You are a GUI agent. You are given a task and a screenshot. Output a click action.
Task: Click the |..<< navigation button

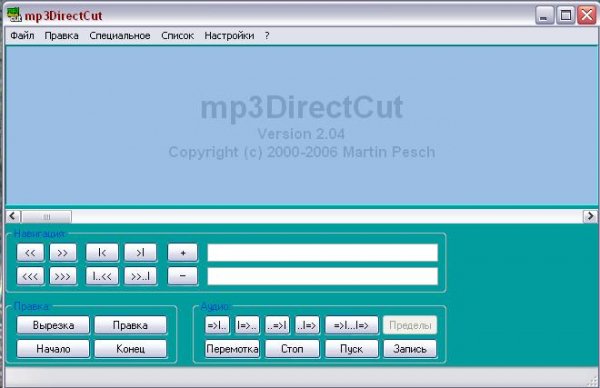(x=102, y=276)
